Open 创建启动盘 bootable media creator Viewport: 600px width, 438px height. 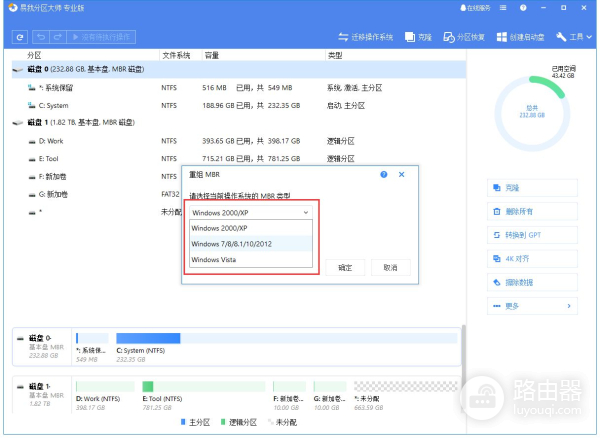click(x=520, y=37)
